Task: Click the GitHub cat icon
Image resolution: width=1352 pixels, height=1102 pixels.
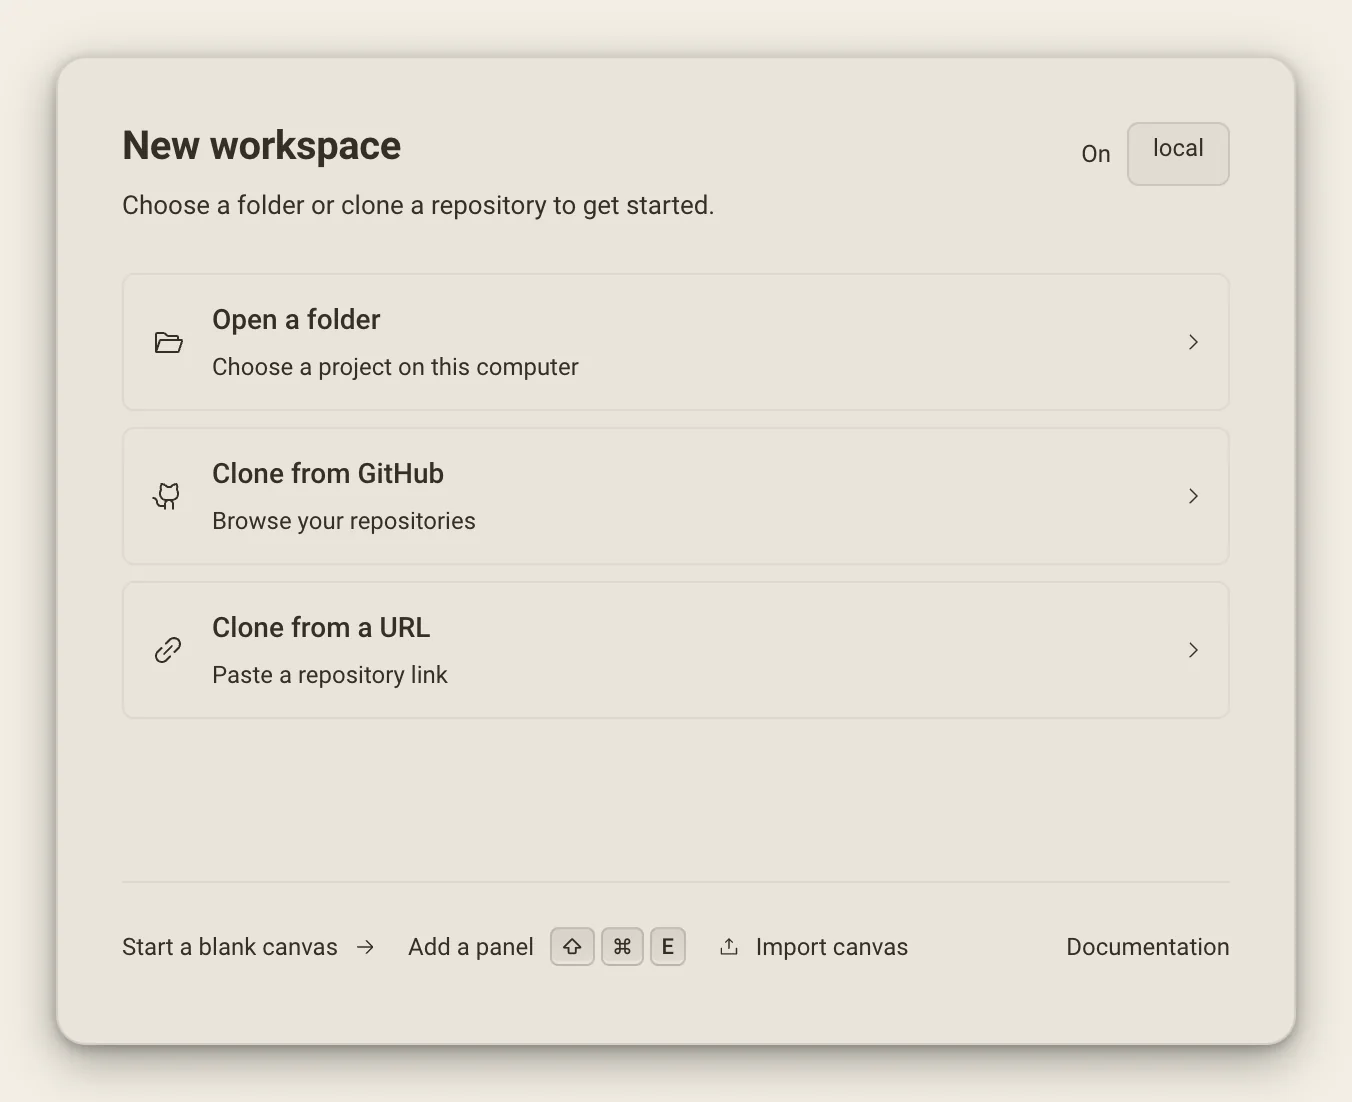Action: [x=167, y=496]
